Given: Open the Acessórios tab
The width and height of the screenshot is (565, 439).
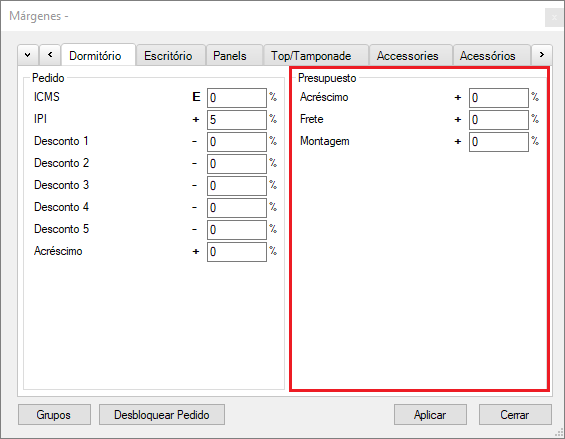Looking at the screenshot, I should (x=488, y=56).
